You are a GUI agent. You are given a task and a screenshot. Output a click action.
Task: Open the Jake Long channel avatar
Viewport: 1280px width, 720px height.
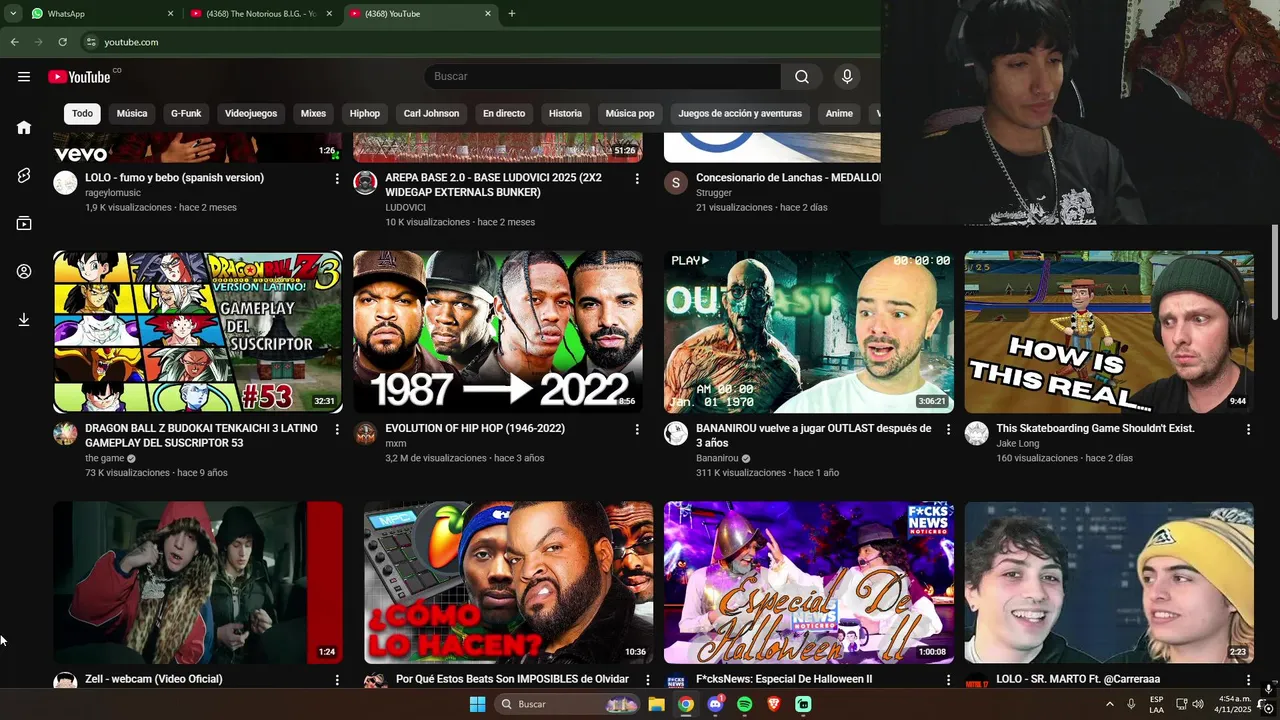pyautogui.click(x=976, y=433)
